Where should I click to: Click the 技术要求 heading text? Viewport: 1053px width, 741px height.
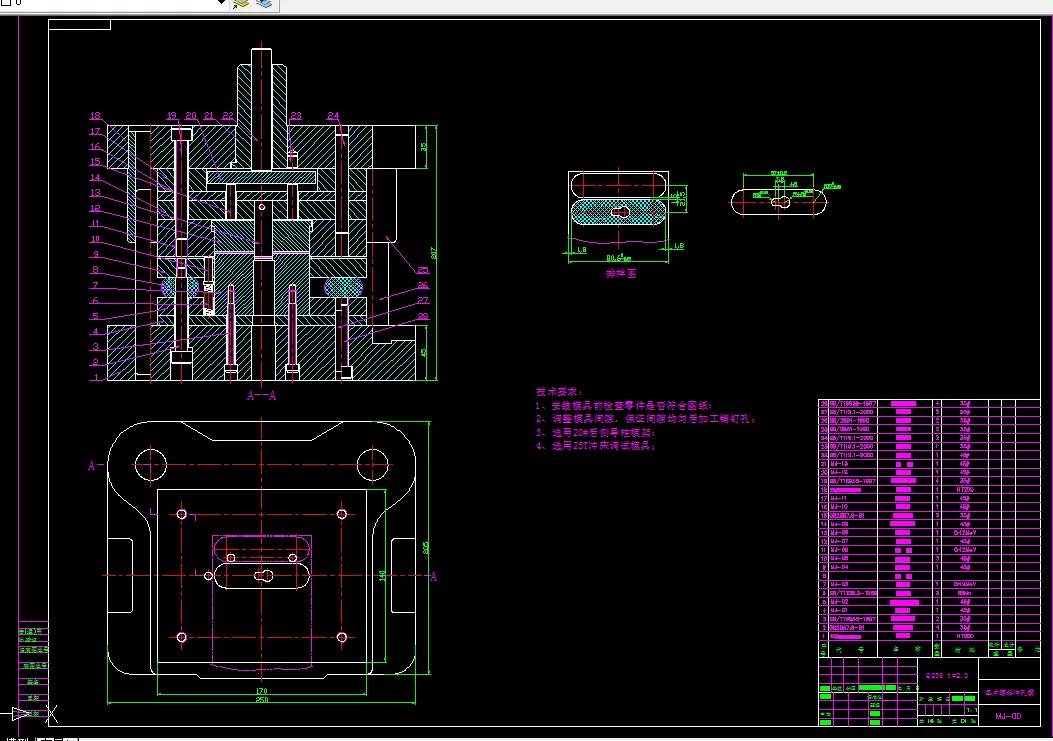pos(559,392)
